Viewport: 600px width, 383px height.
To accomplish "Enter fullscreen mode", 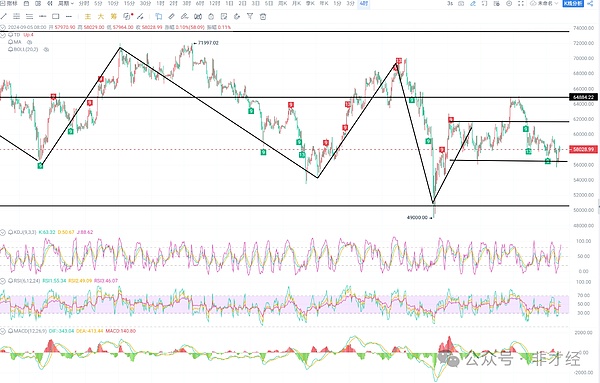I will [521, 3].
